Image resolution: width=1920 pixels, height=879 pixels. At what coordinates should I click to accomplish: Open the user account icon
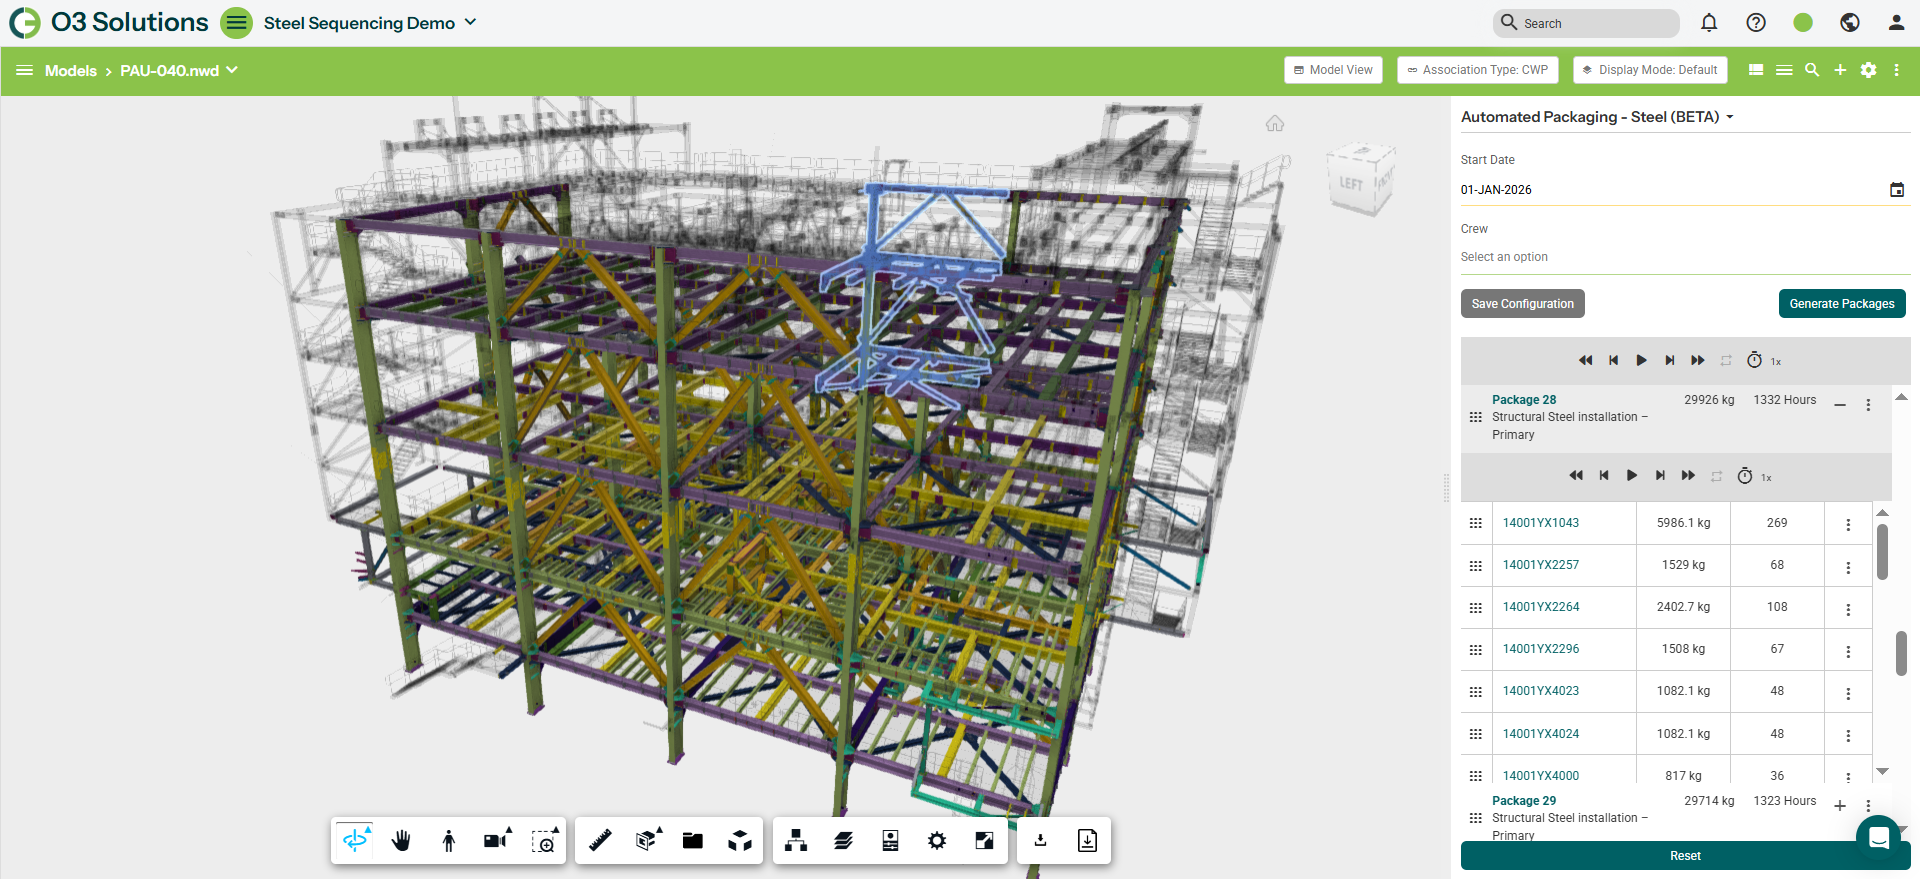click(1896, 23)
